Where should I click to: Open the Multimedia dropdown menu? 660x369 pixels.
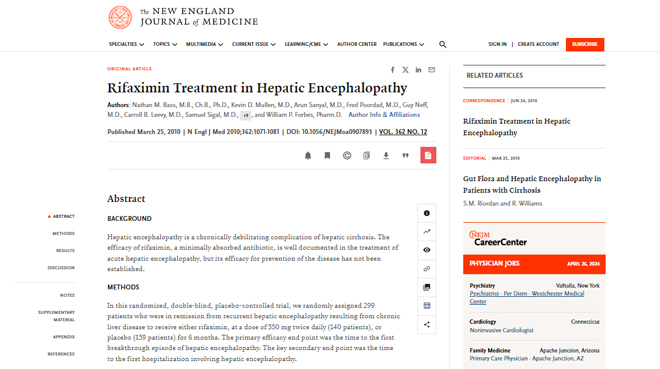[x=205, y=44]
